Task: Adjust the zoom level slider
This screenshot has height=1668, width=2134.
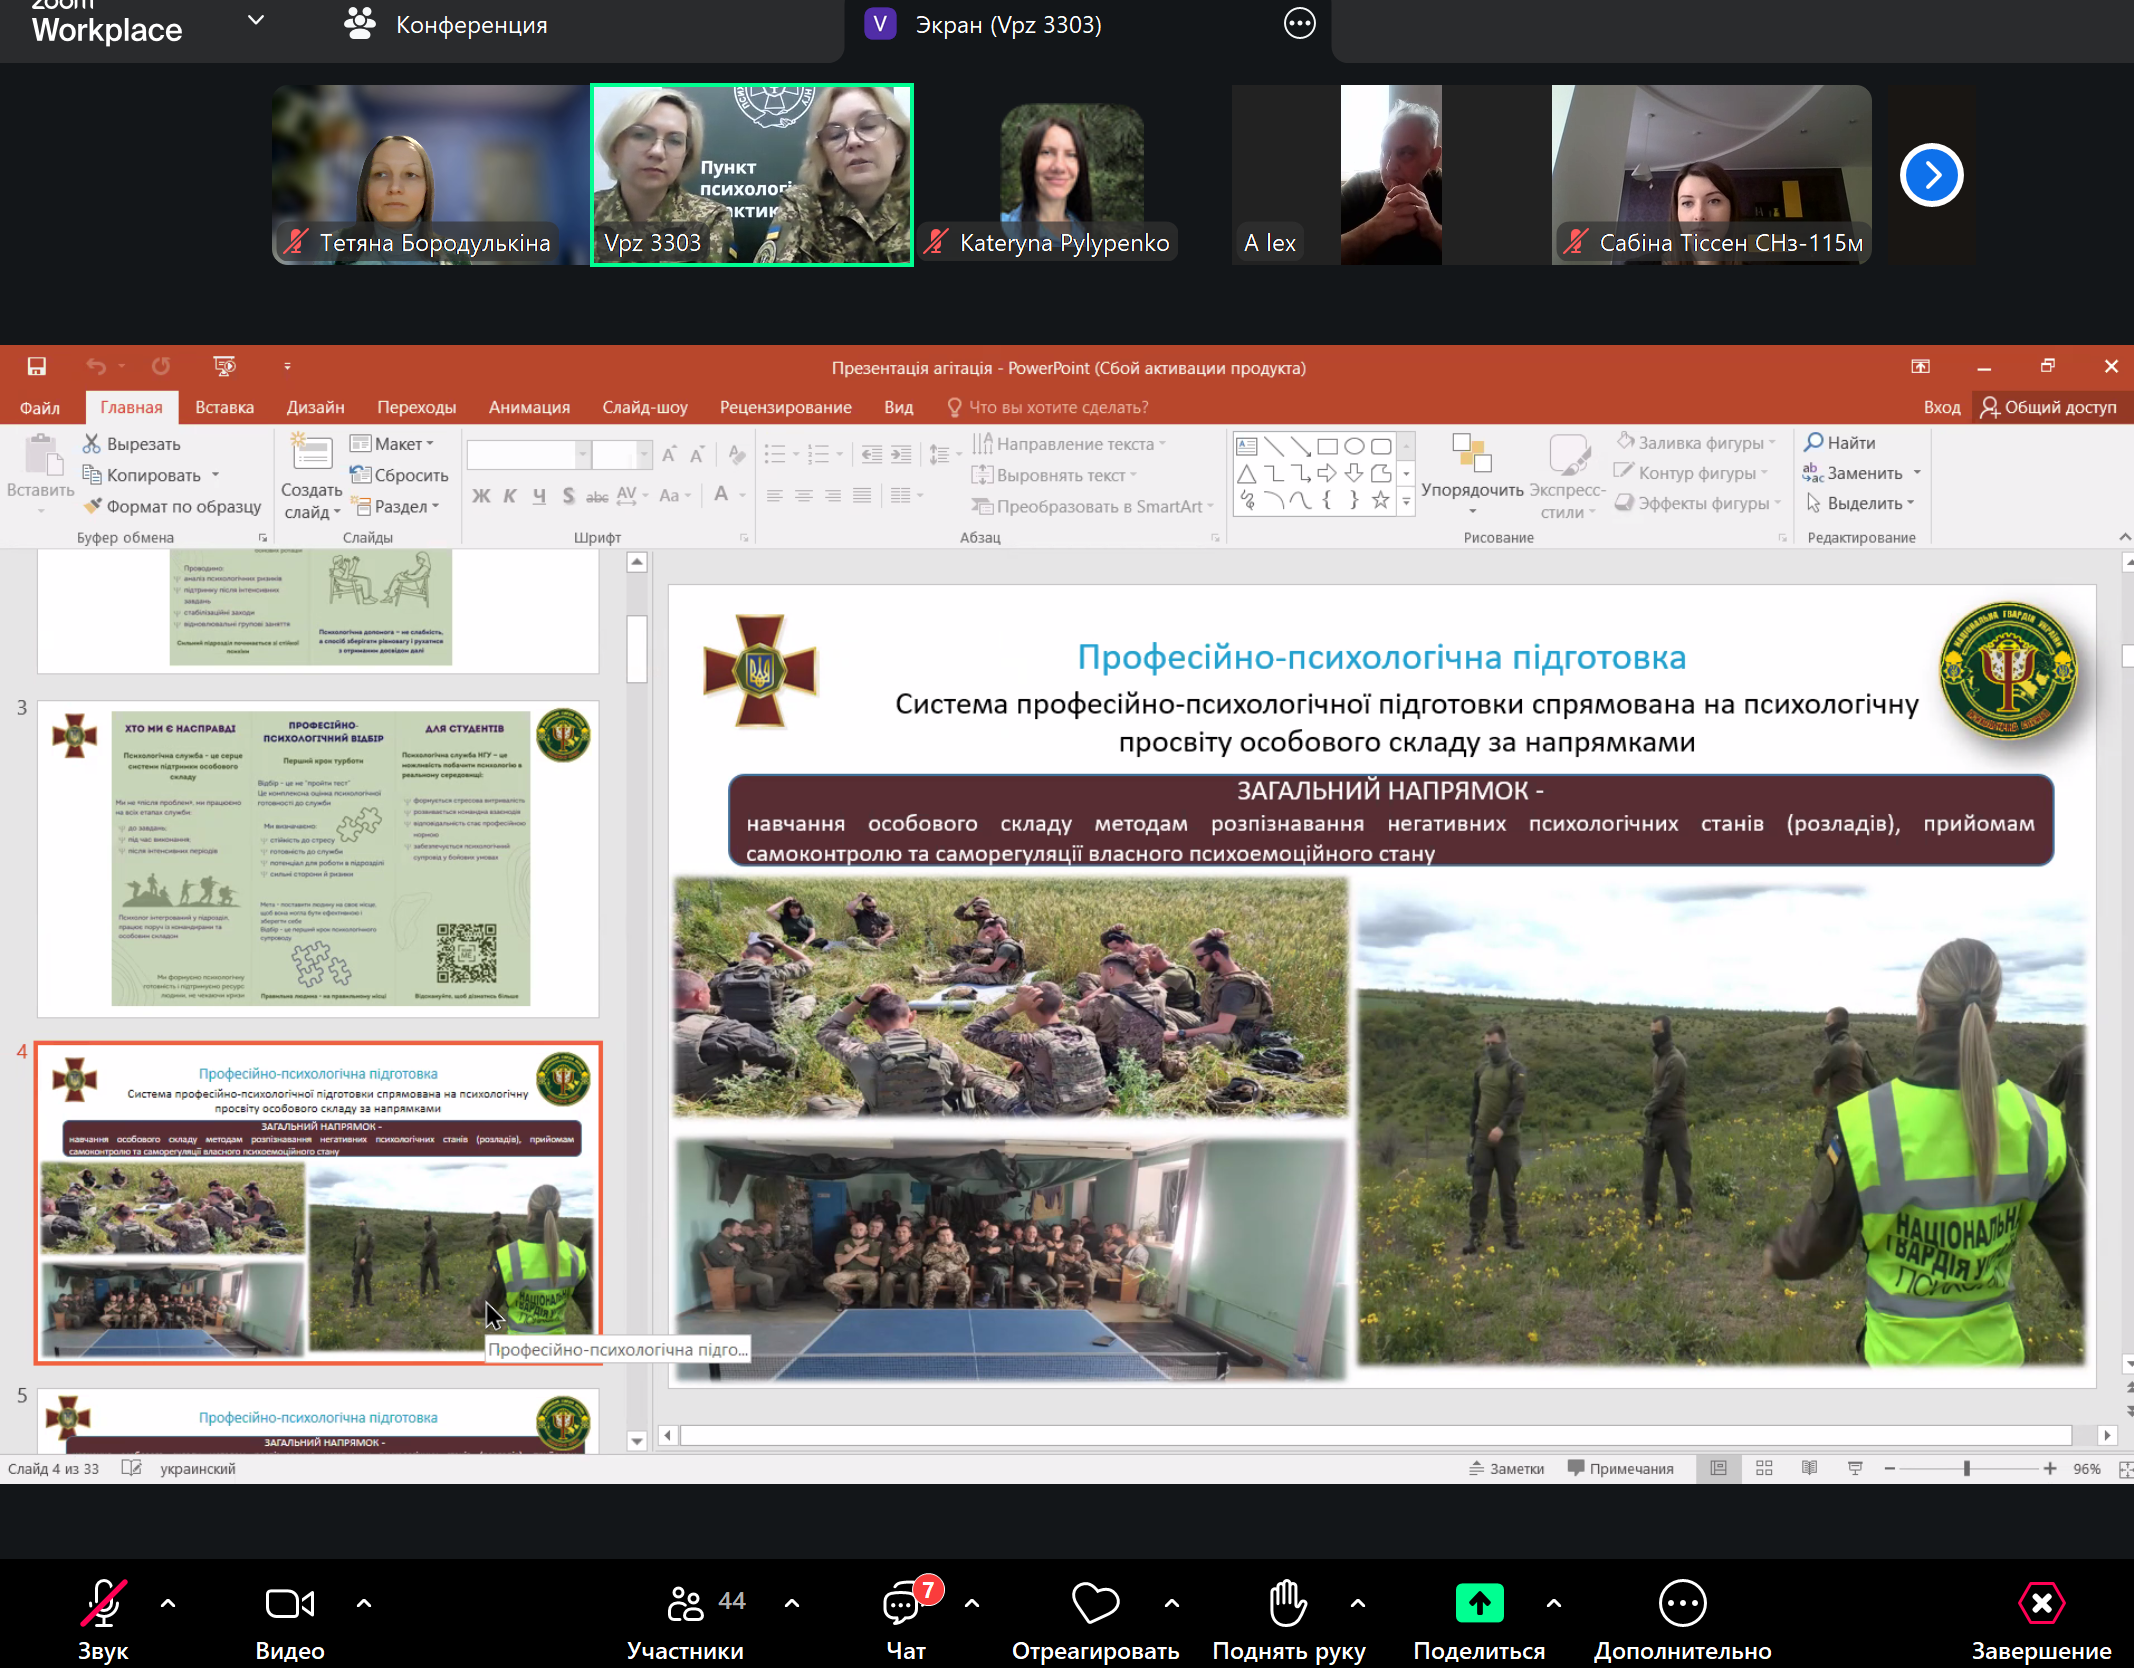Action: point(1966,1468)
